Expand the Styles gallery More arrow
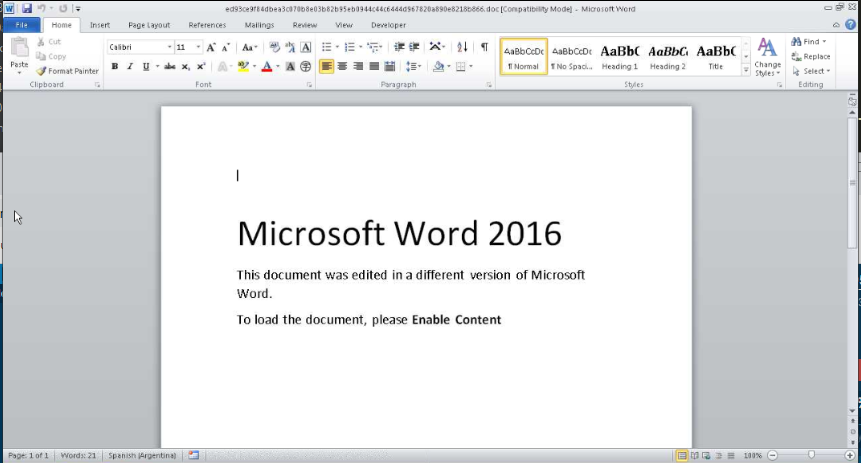 [x=746, y=70]
